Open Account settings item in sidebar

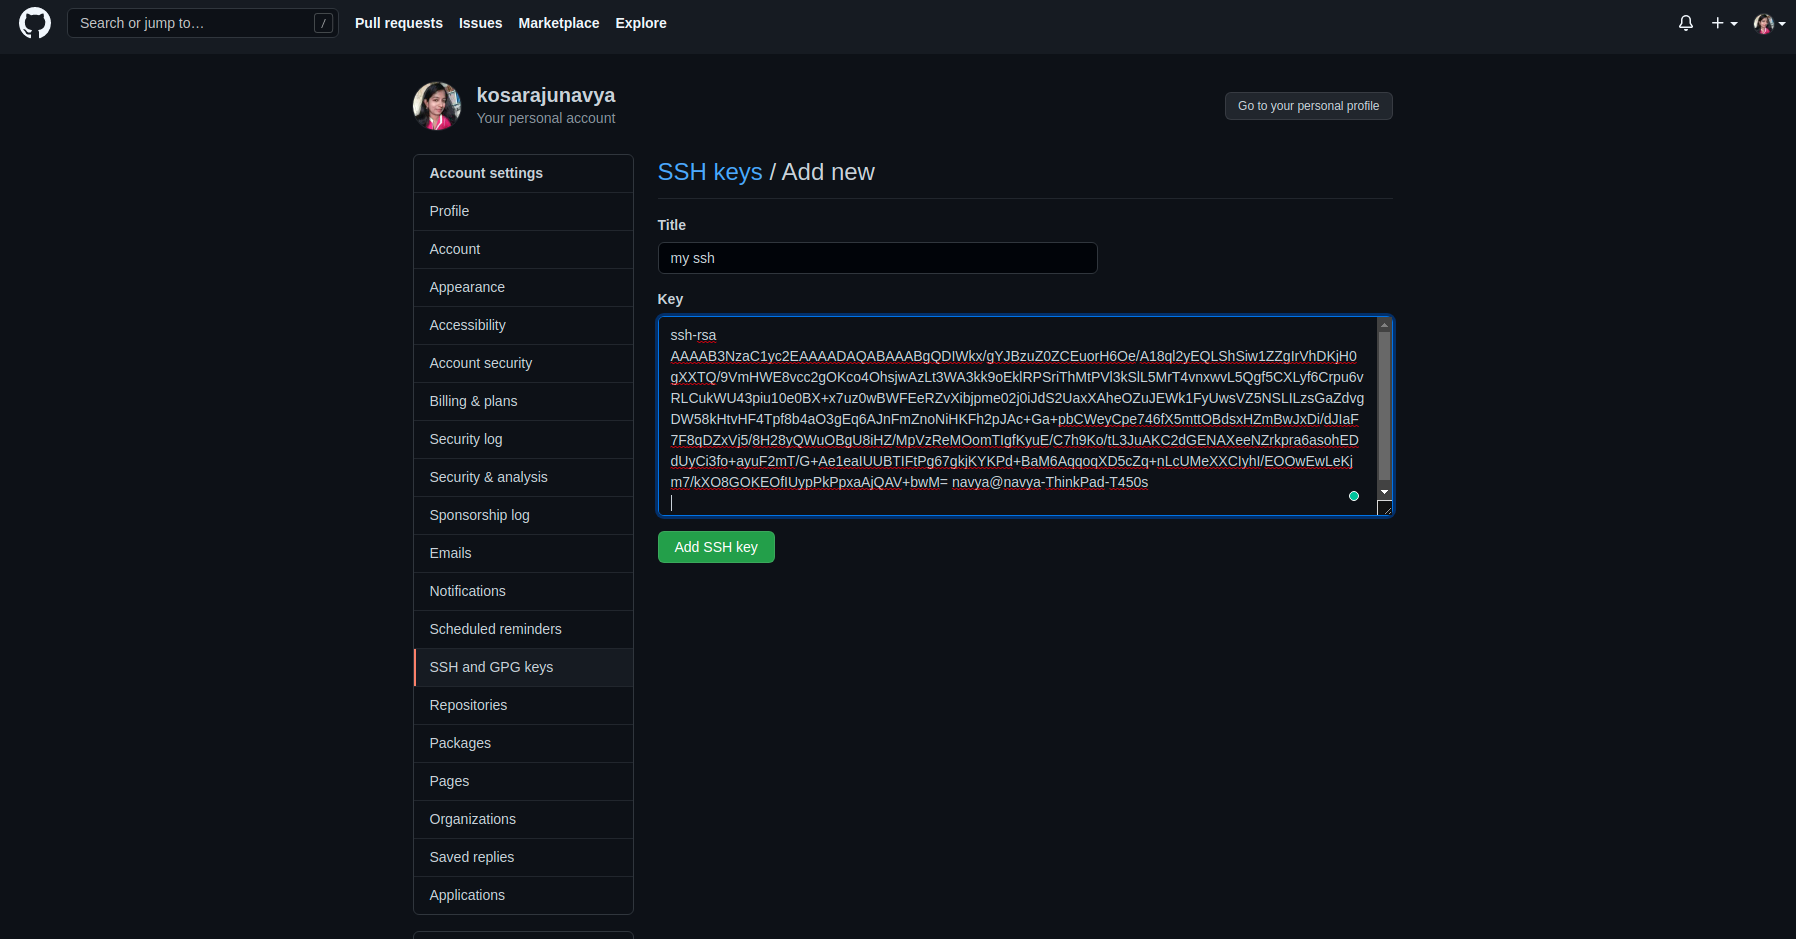(x=523, y=249)
